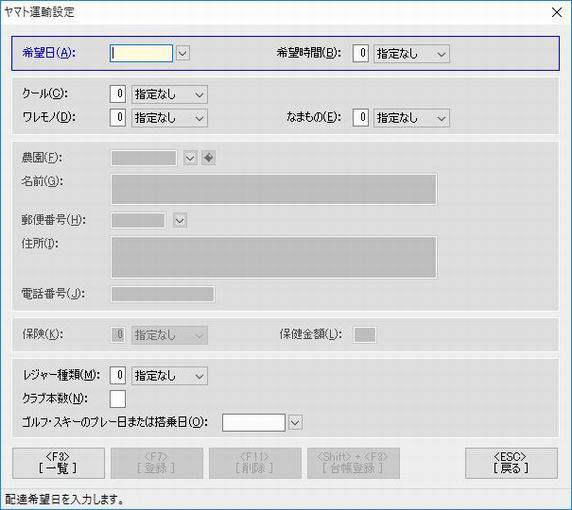This screenshot has height=510, width=572.
Task: Click the 電話番号(J) field
Action: [163, 294]
